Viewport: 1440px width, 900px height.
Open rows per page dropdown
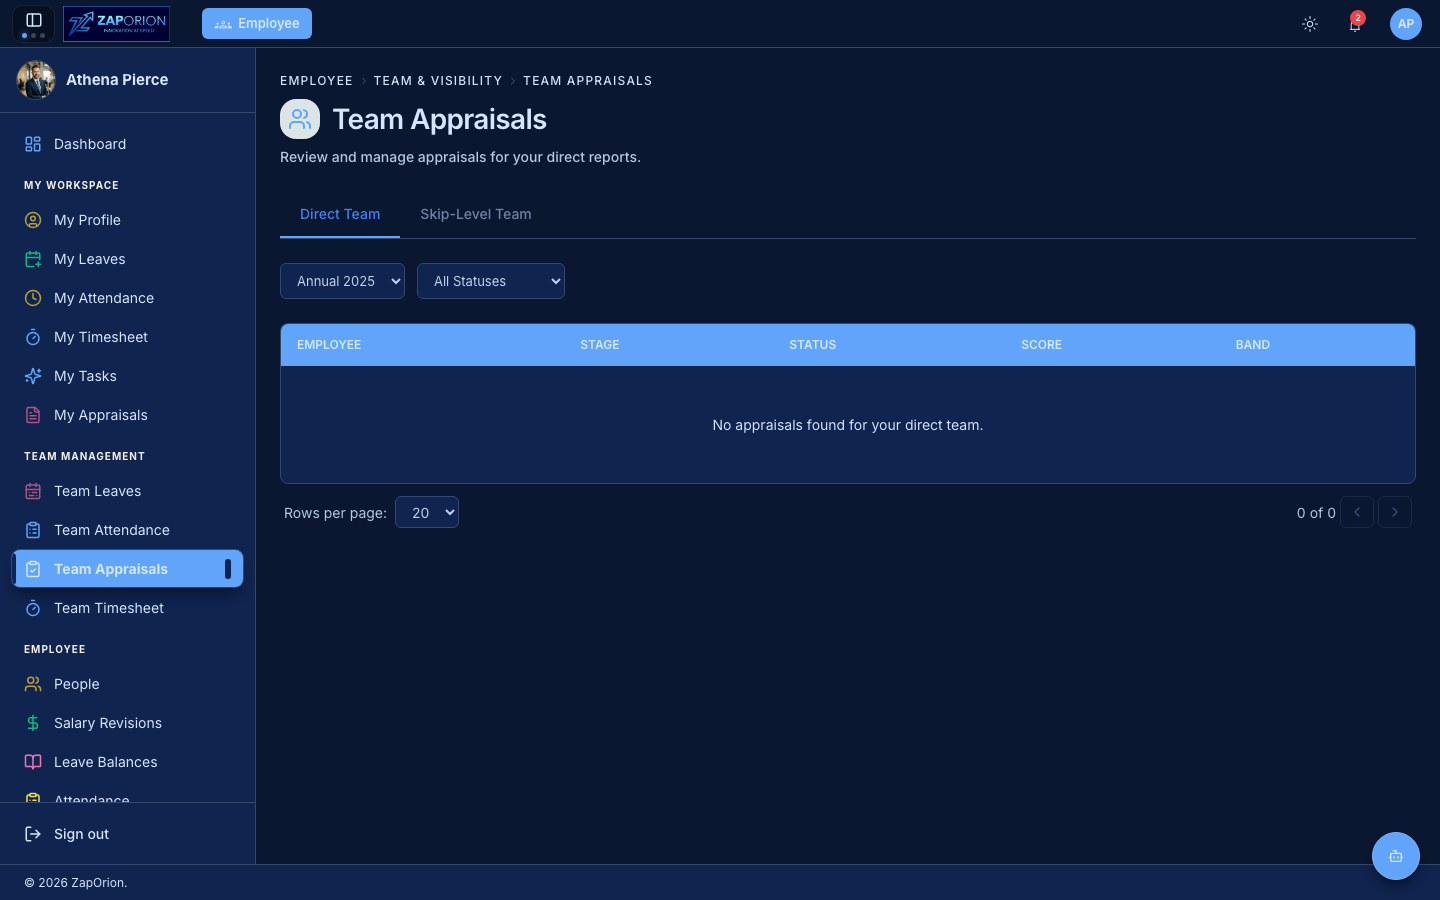(427, 512)
